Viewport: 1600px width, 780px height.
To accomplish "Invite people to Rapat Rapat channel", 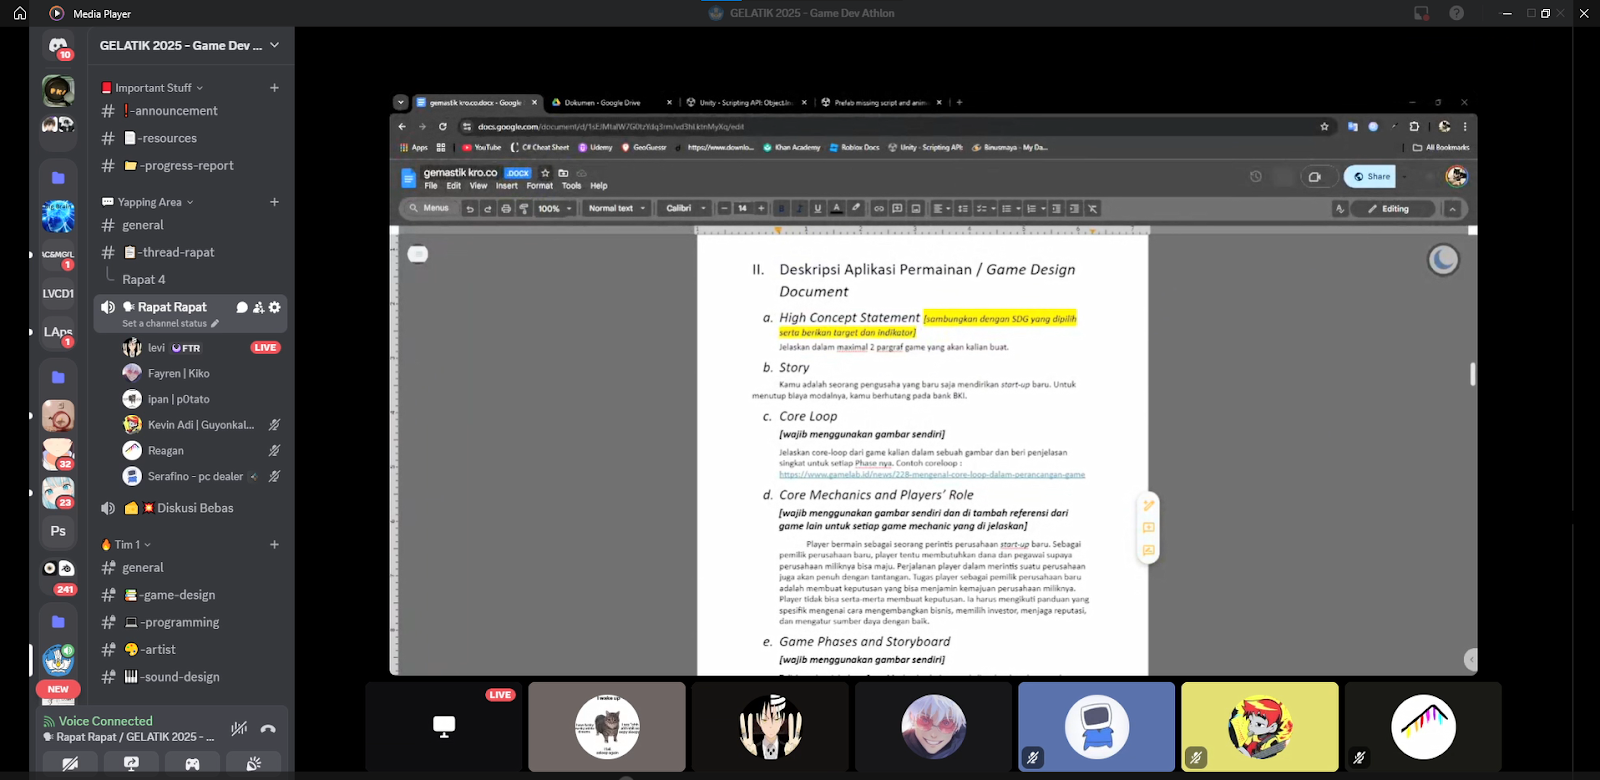I will [x=258, y=307].
